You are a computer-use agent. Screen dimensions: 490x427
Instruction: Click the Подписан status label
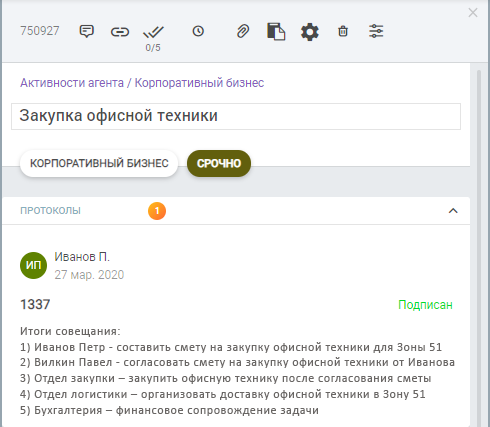coord(425,305)
